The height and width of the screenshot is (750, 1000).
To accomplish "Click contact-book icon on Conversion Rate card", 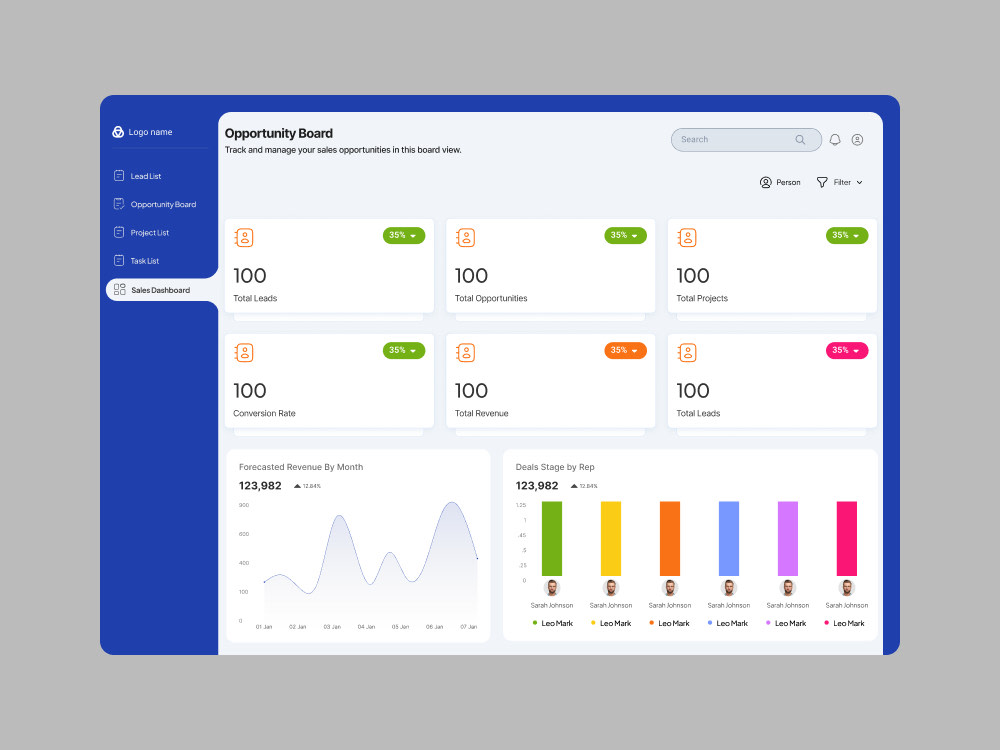I will coord(244,353).
